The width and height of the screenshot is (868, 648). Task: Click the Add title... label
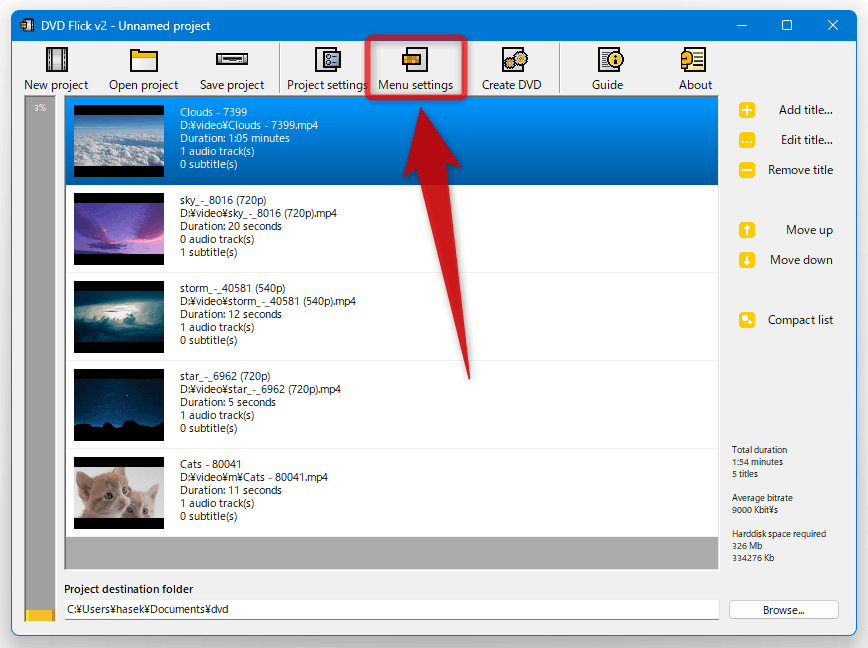pos(805,110)
